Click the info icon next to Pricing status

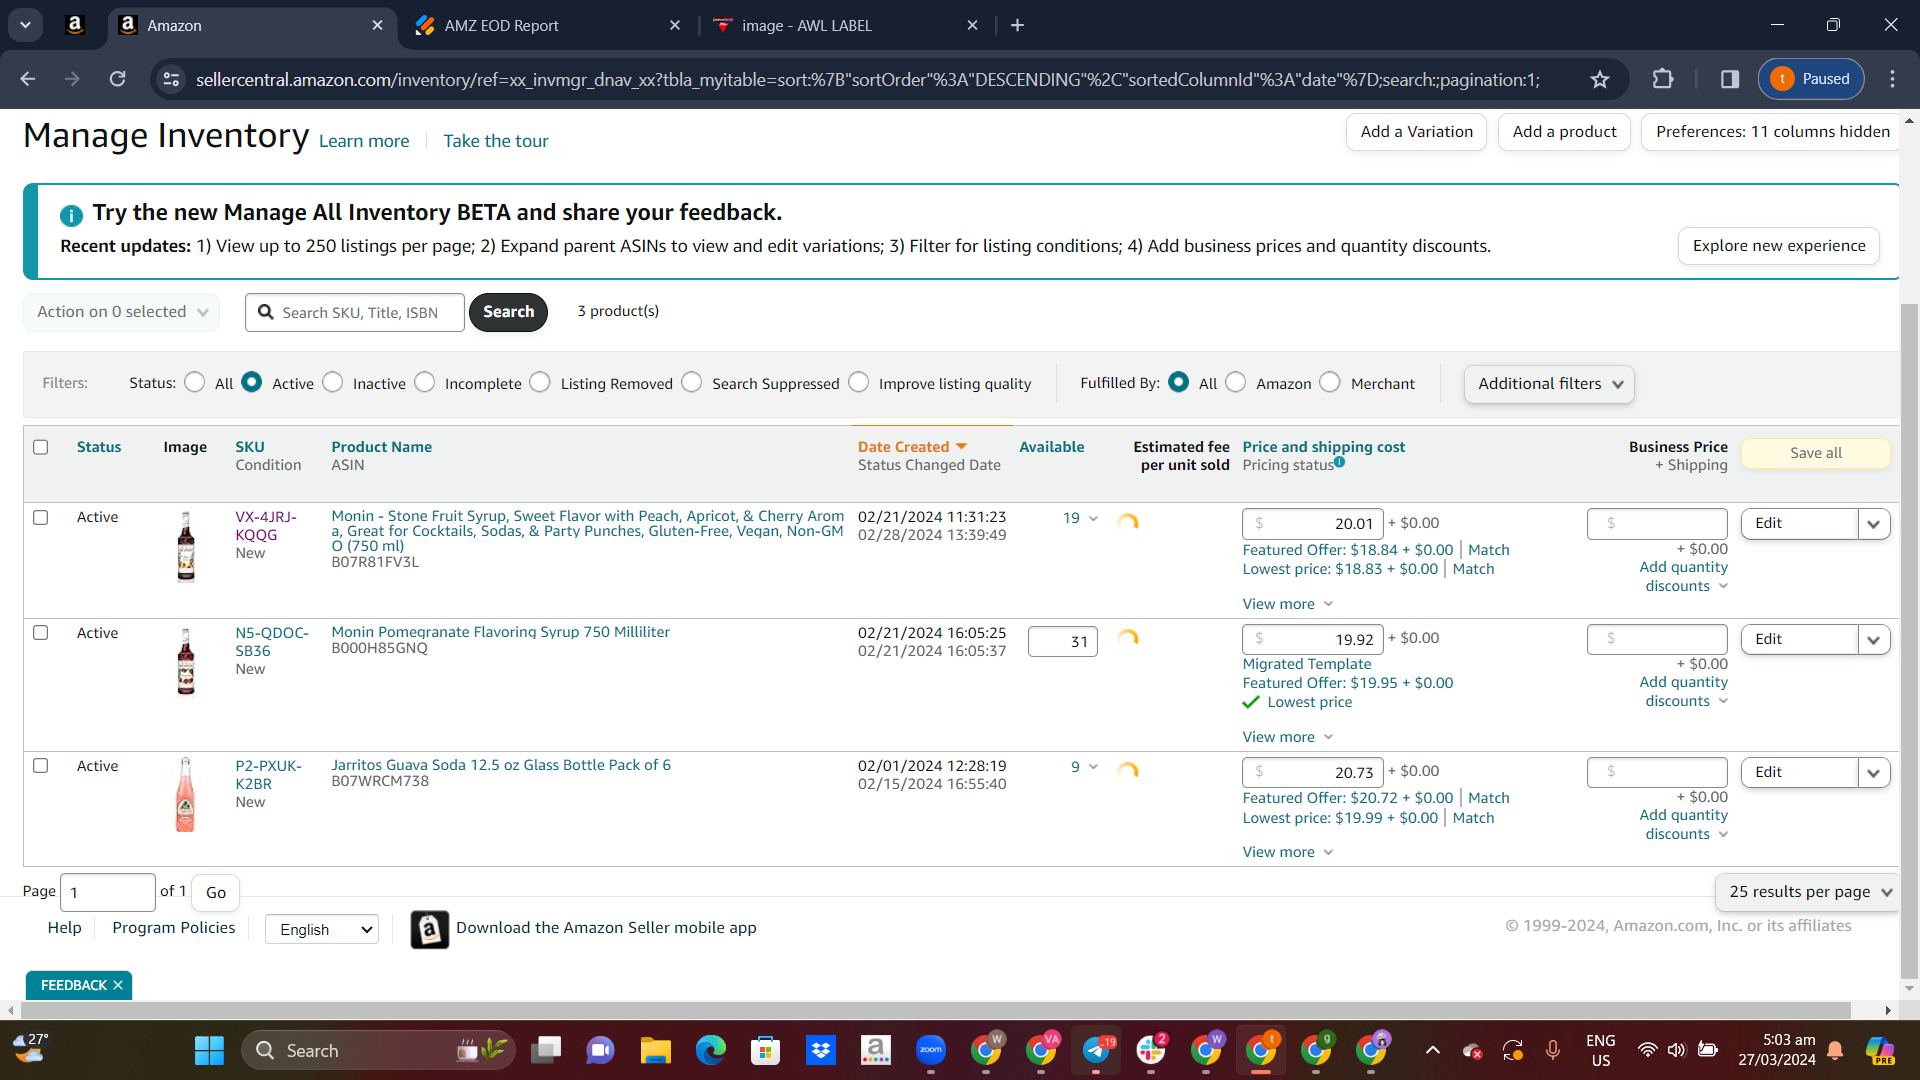click(x=1339, y=462)
